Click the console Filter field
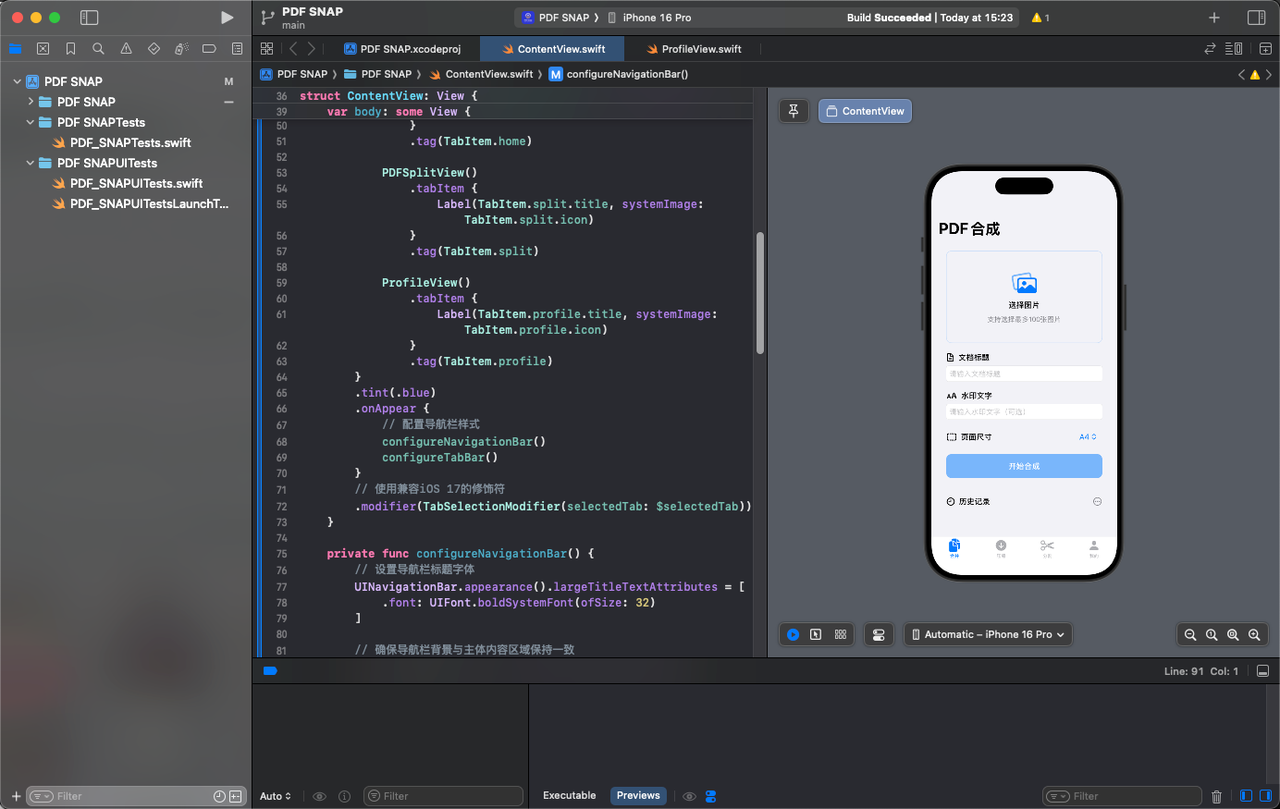The height and width of the screenshot is (809, 1280). click(x=1121, y=796)
